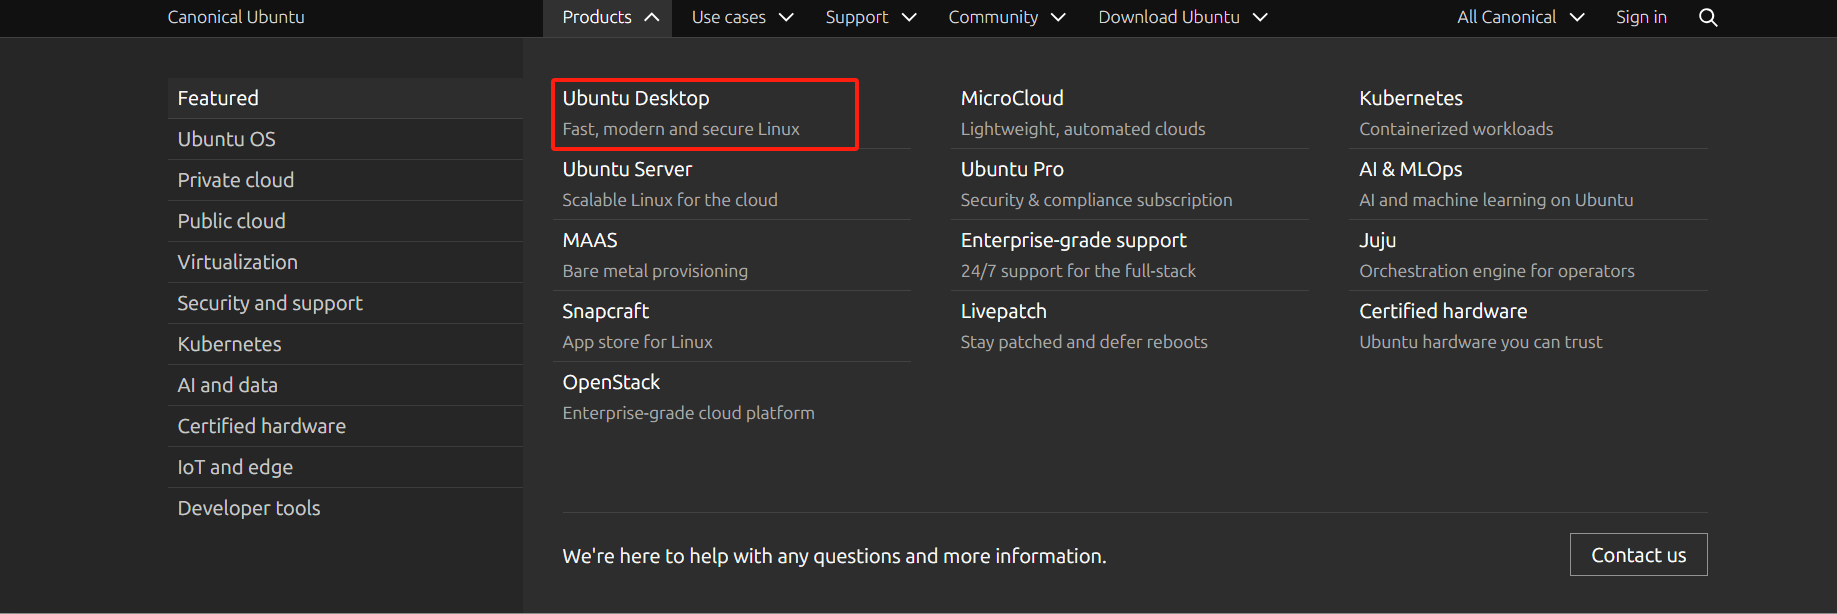Select Kubernetes in the side list
The height and width of the screenshot is (614, 1837).
click(x=345, y=344)
